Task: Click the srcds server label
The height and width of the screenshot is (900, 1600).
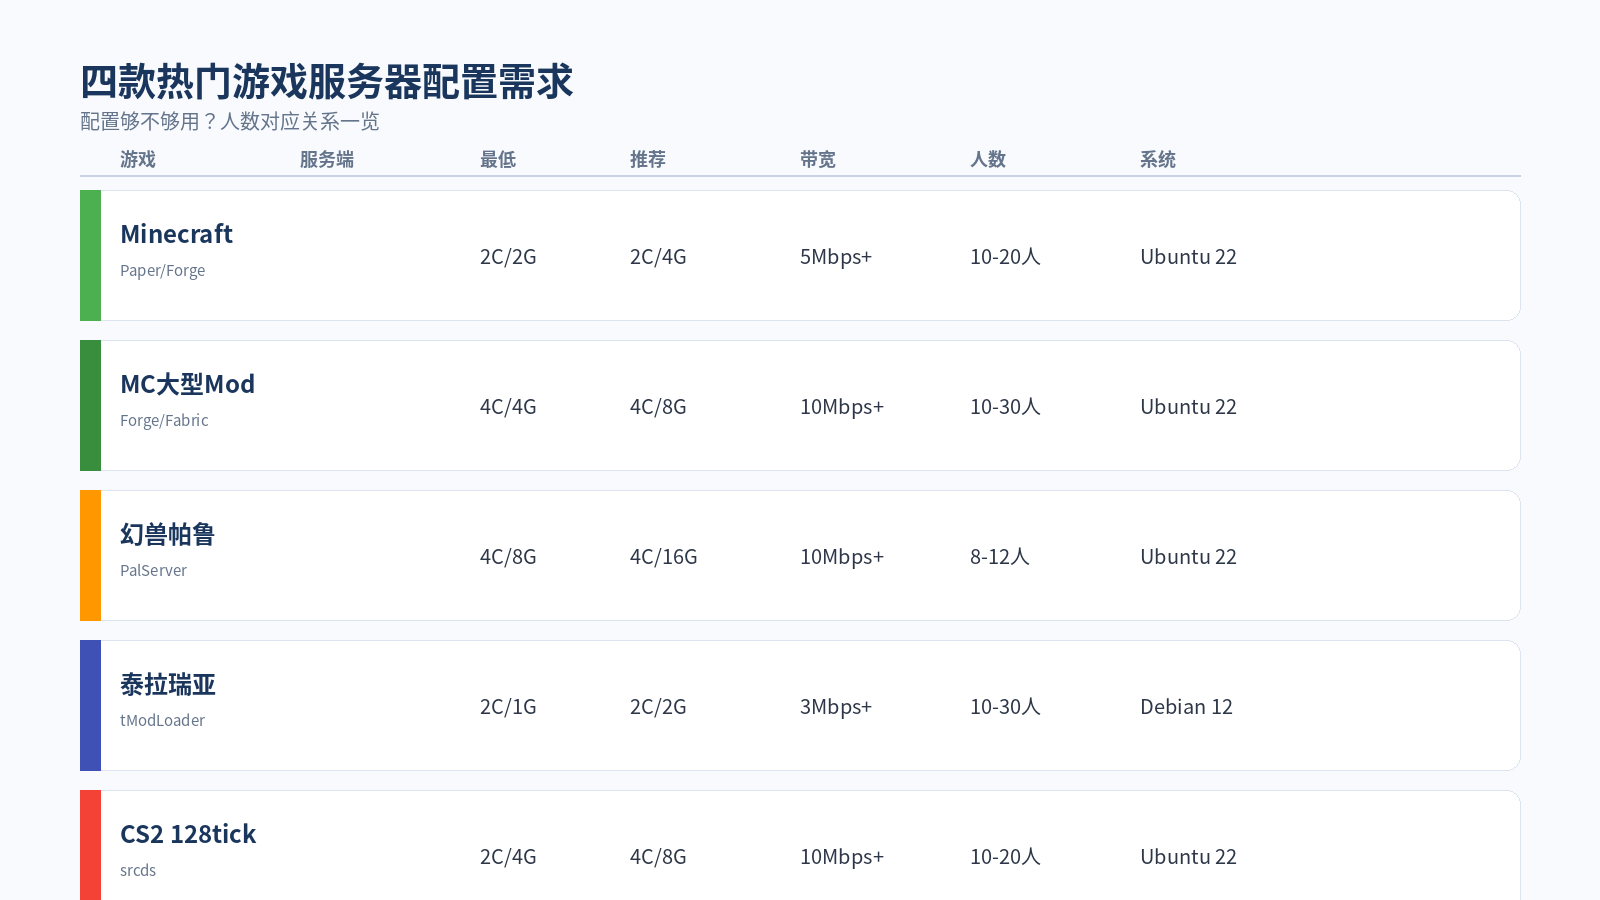Action: click(x=138, y=871)
